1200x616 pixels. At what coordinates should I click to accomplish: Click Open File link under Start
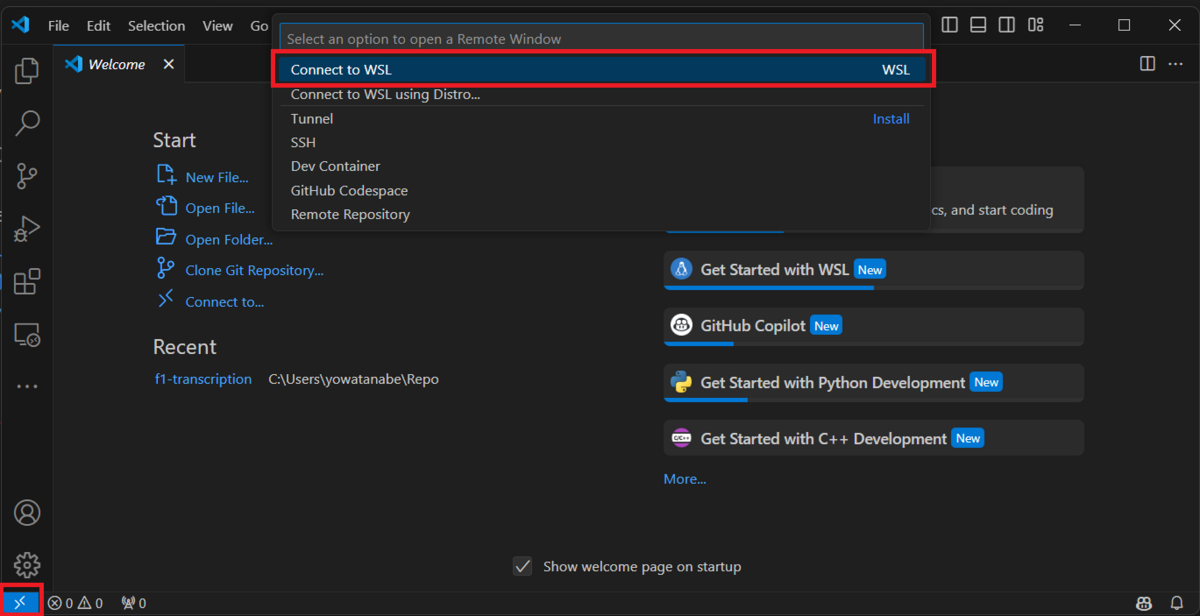(x=206, y=207)
